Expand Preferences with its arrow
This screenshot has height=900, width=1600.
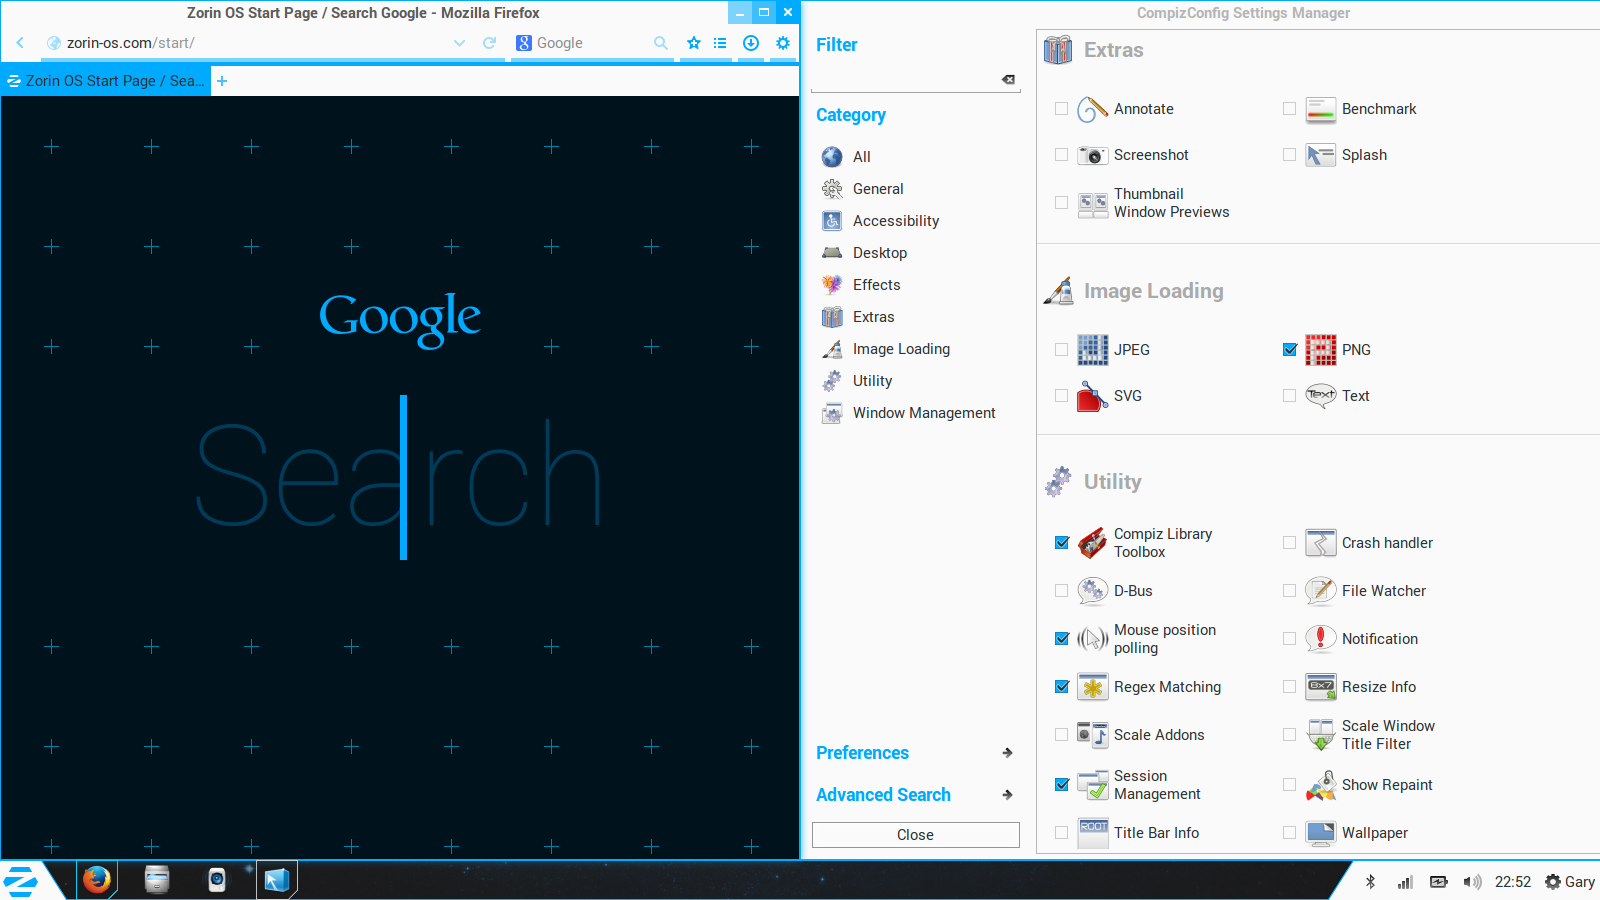tap(1007, 753)
